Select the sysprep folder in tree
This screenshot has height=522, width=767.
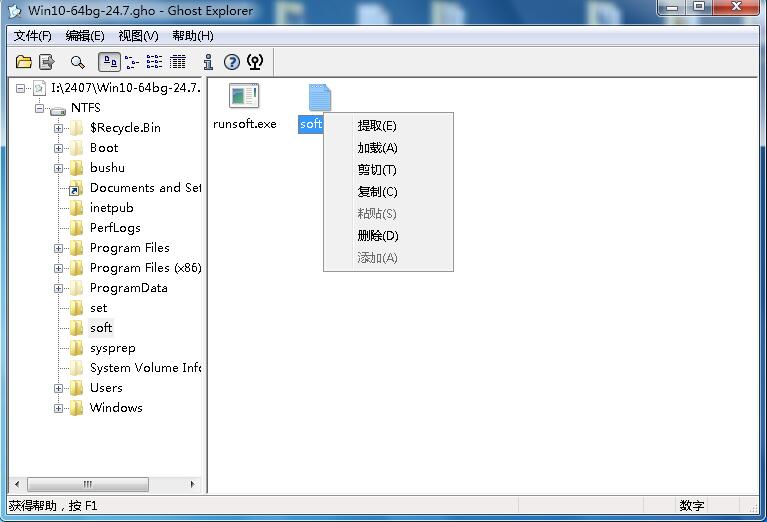pyautogui.click(x=113, y=348)
